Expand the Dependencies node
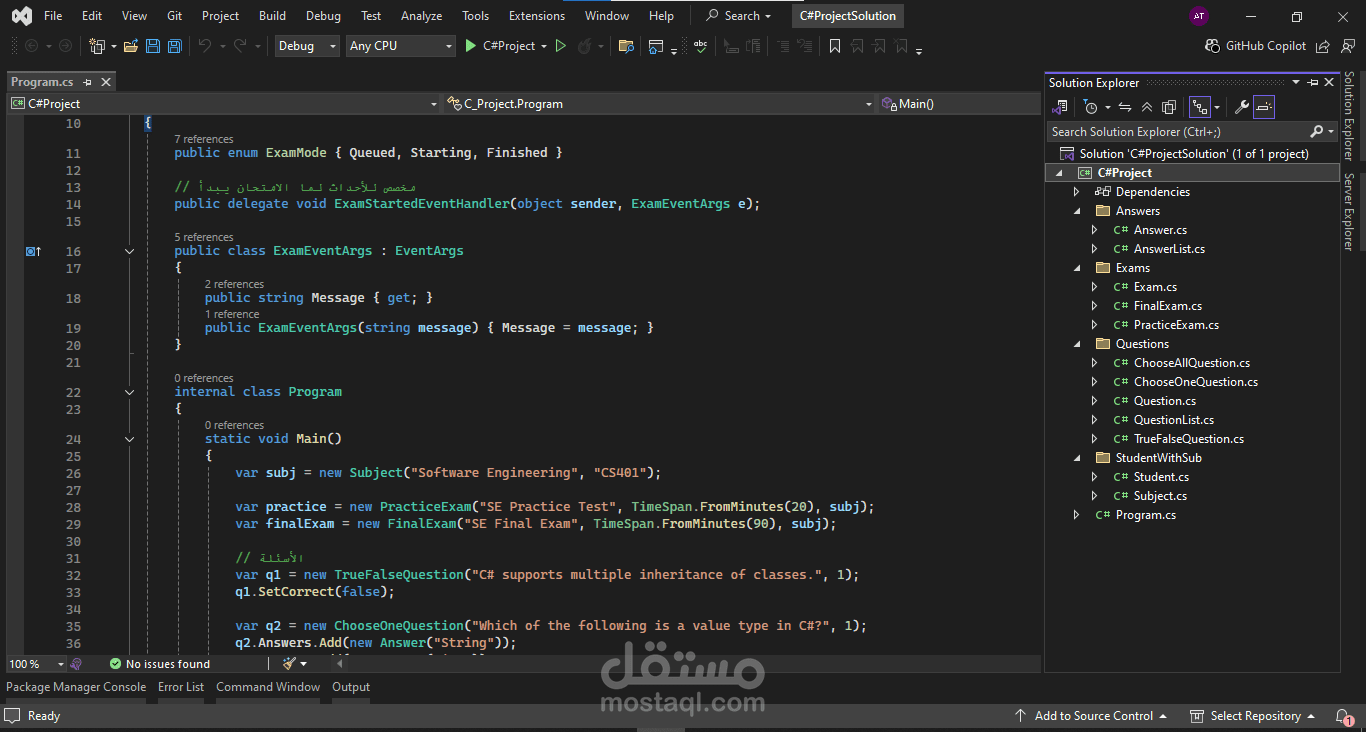 click(1077, 192)
